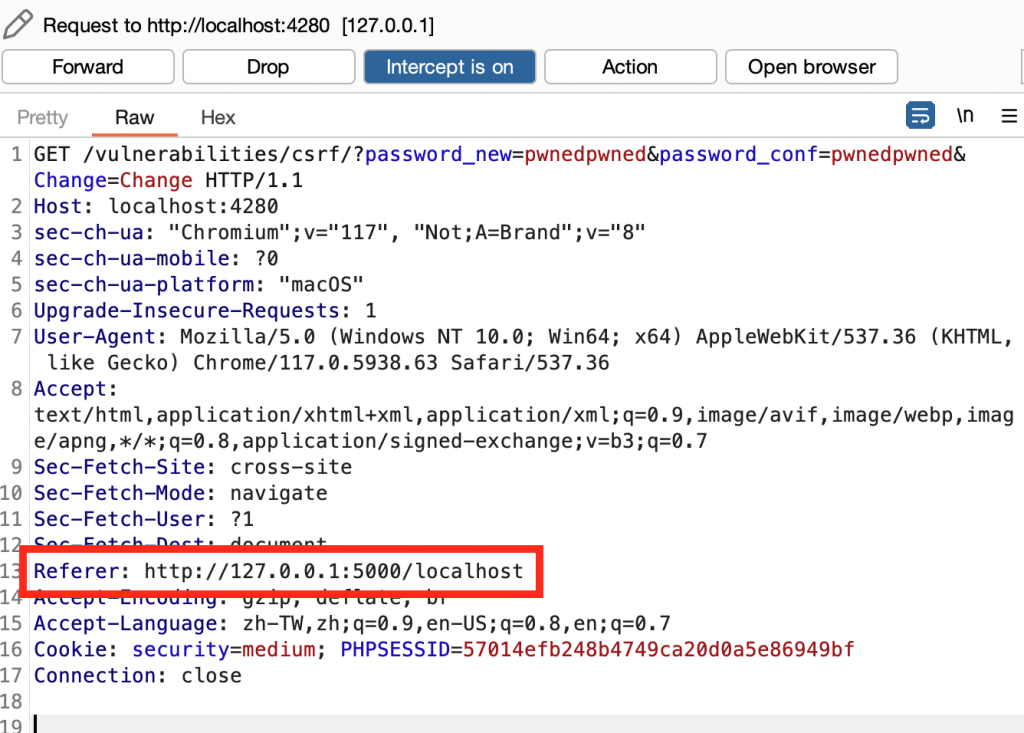The height and width of the screenshot is (733, 1024).
Task: Click the Connection: close header
Action: (x=138, y=676)
